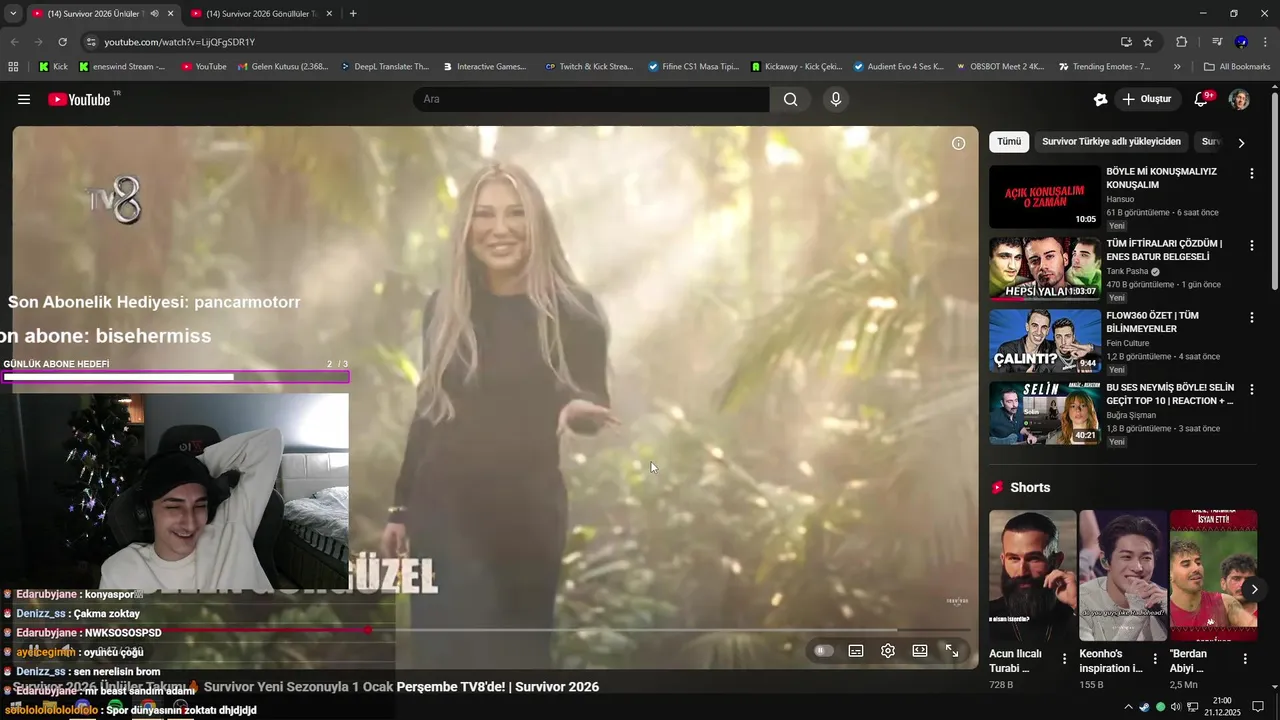Open volume tray icon

(1176, 707)
